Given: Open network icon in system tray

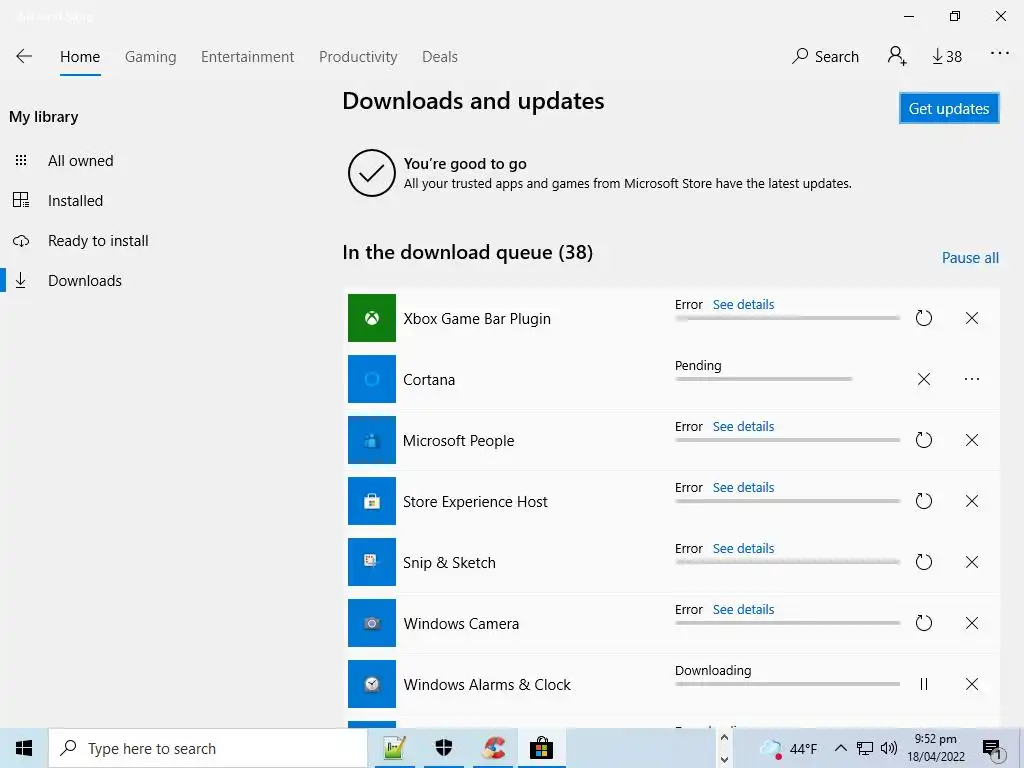Looking at the screenshot, I should coord(865,748).
